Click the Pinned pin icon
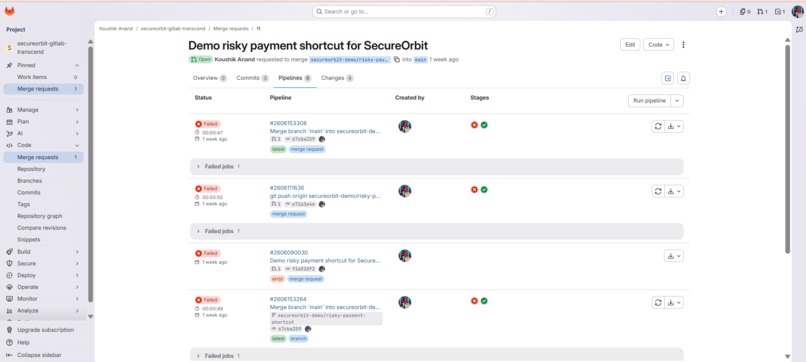This screenshot has width=806, height=362. [9, 65]
